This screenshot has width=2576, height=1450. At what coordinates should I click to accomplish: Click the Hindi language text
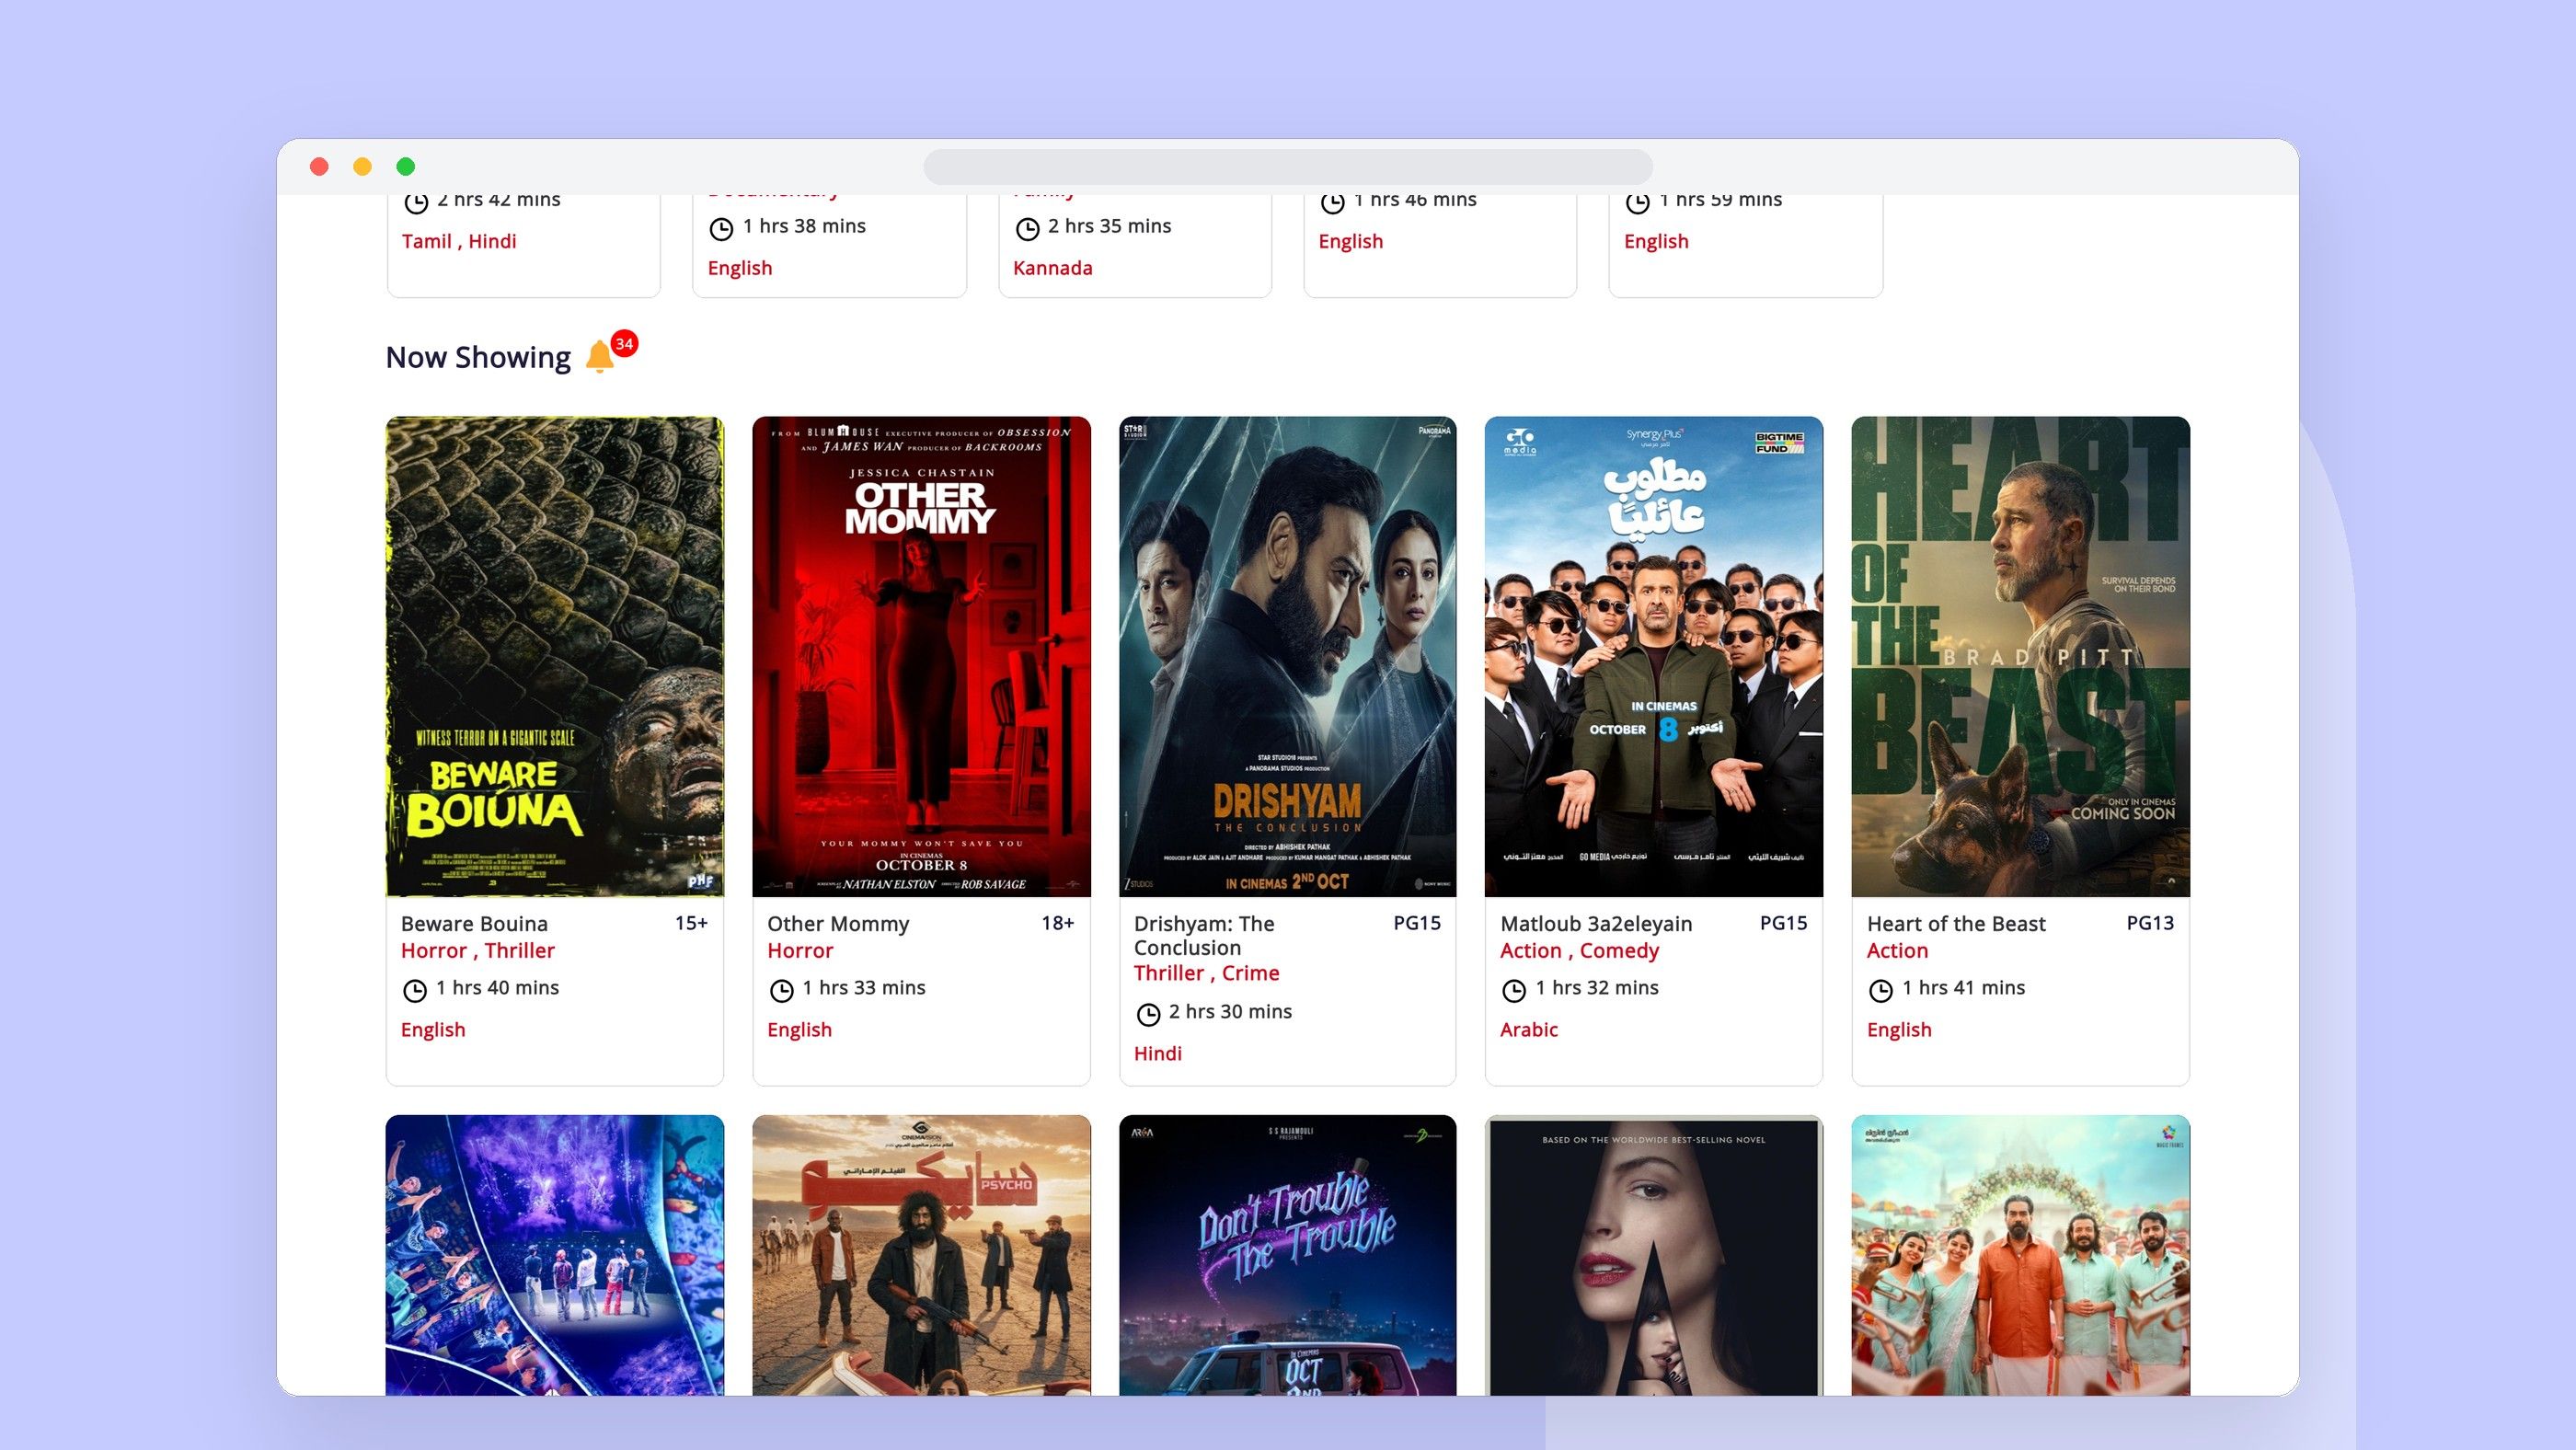point(1157,1053)
